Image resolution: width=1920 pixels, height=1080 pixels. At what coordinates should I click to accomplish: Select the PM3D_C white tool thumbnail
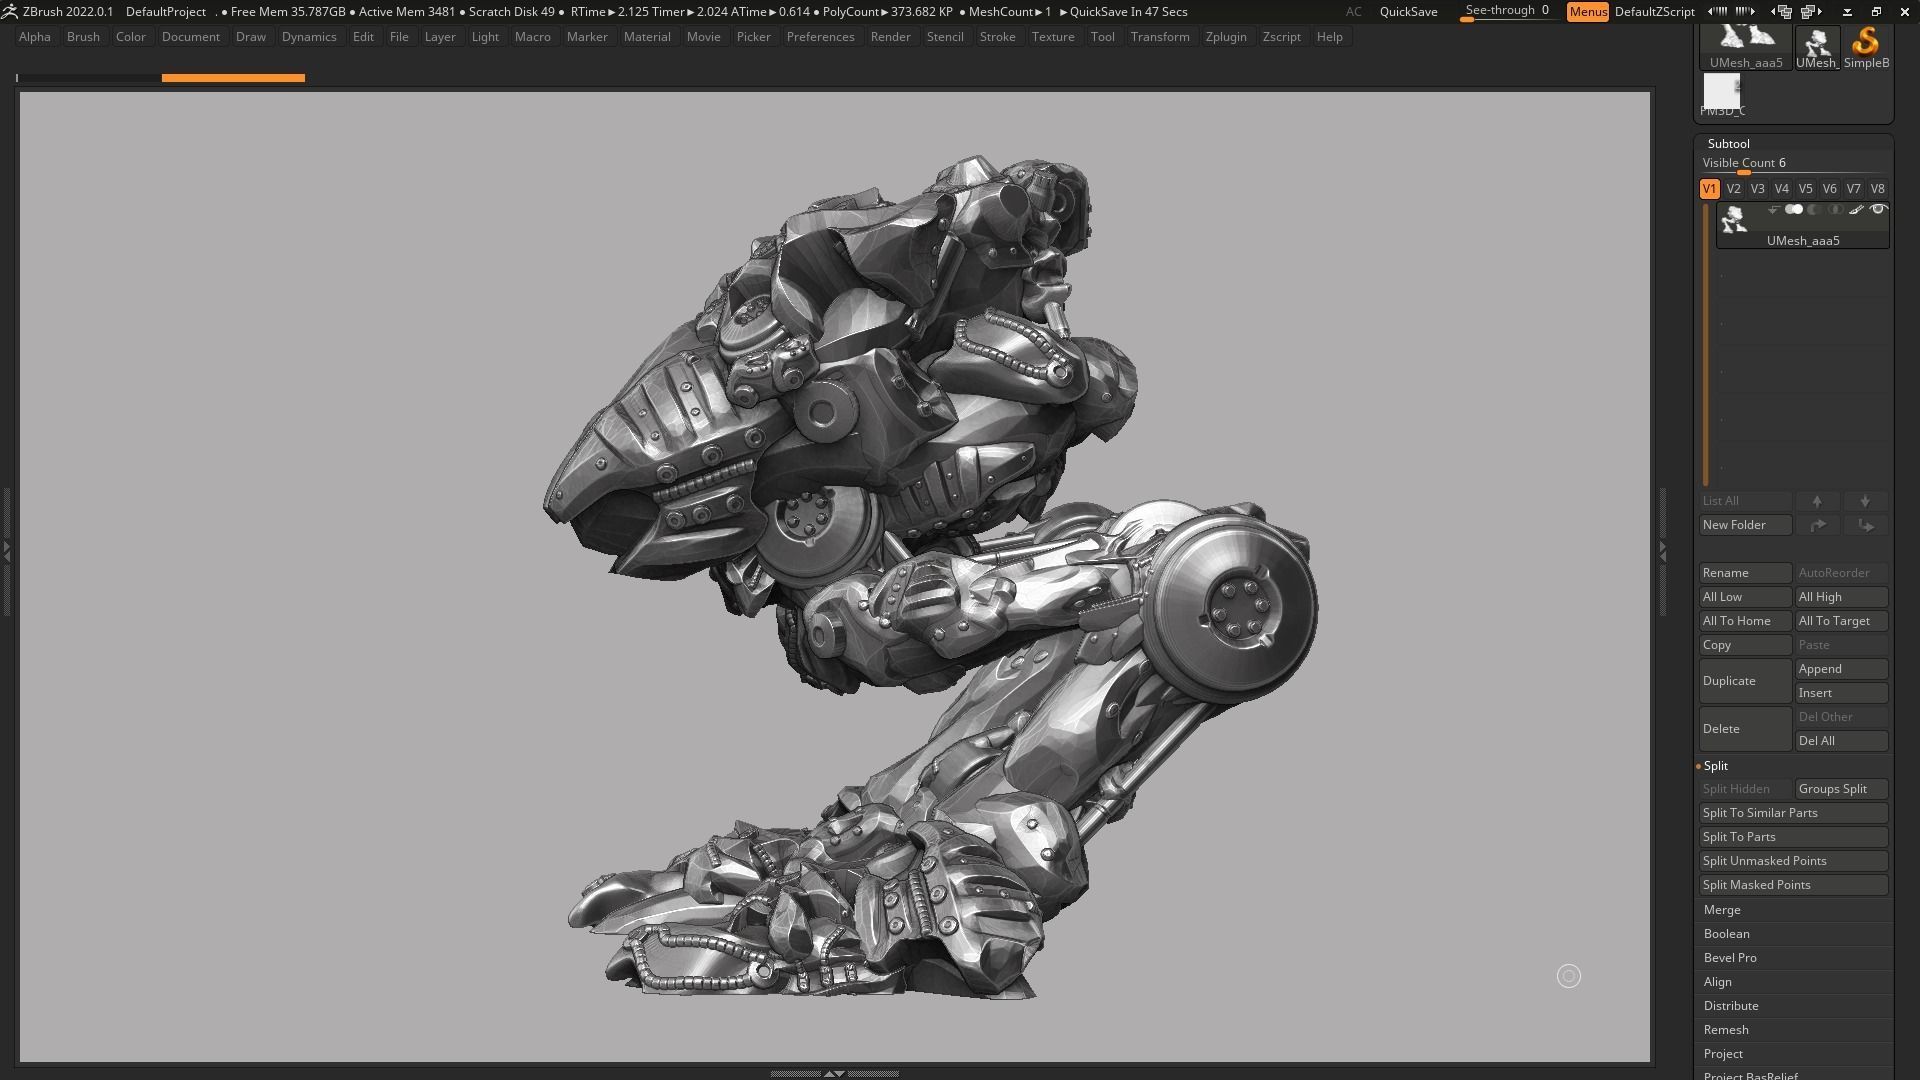click(x=1722, y=96)
